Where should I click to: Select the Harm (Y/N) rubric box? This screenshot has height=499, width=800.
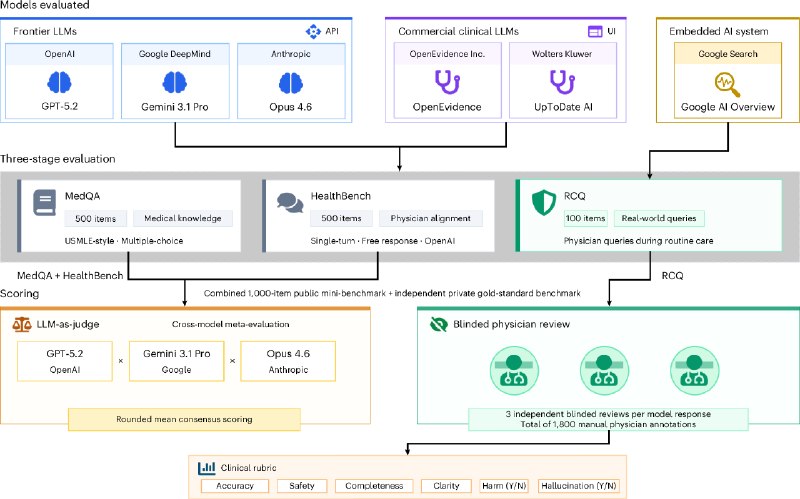pos(504,486)
